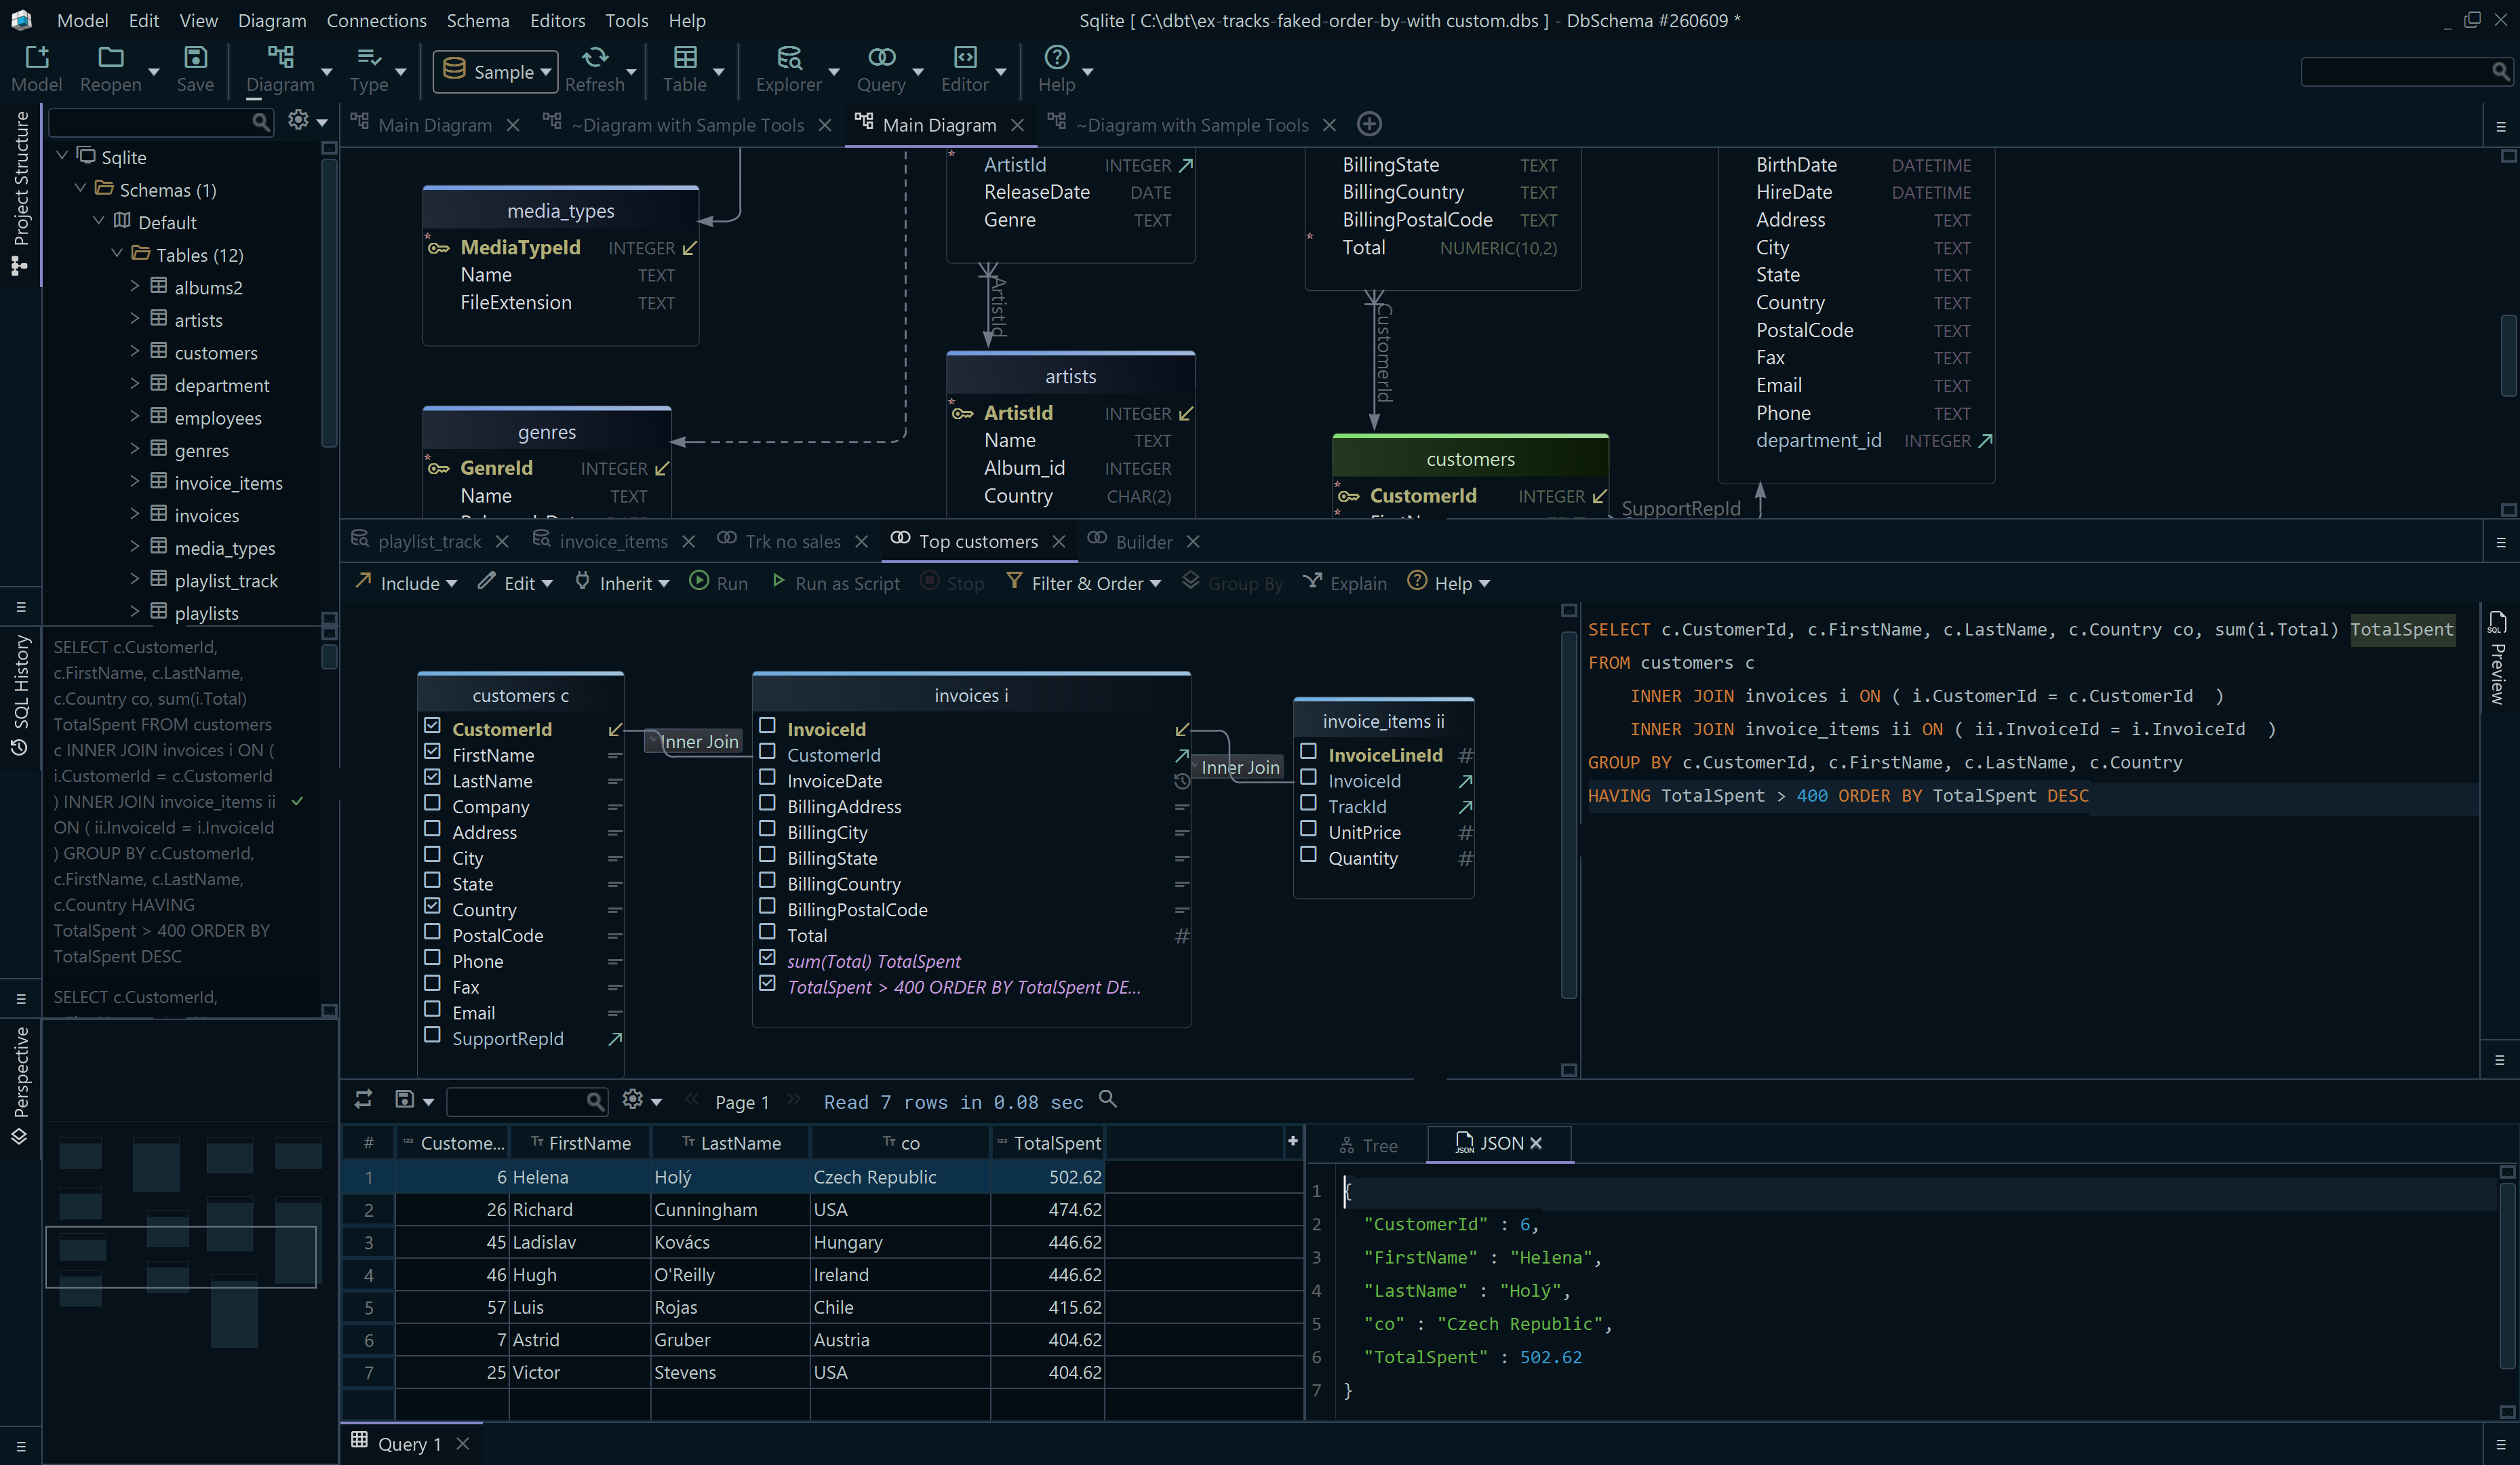The height and width of the screenshot is (1465, 2520).
Task: Click the tree settings gear icon
Action: tap(297, 120)
